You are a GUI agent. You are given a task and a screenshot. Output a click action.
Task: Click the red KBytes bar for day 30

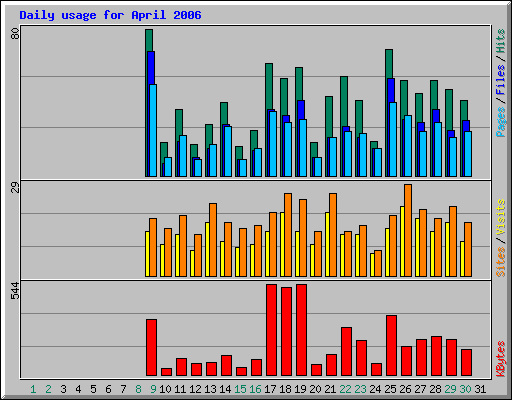tap(466, 362)
